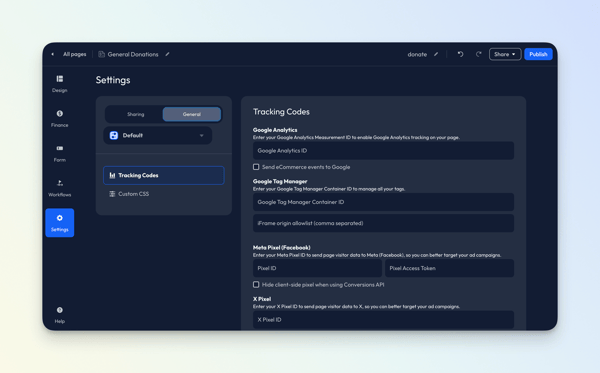Focus the X Pixel ID field
This screenshot has height=373, width=600.
click(x=383, y=319)
